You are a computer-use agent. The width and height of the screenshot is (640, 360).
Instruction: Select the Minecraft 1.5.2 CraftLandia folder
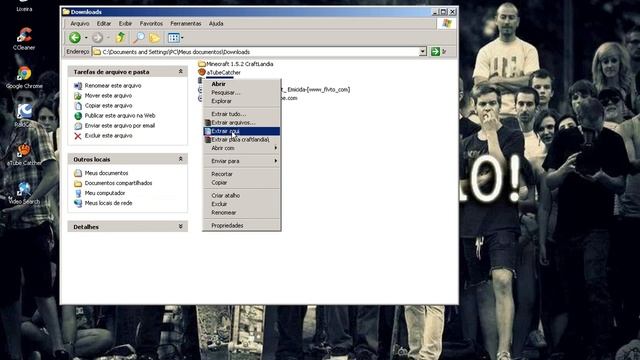click(x=236, y=64)
